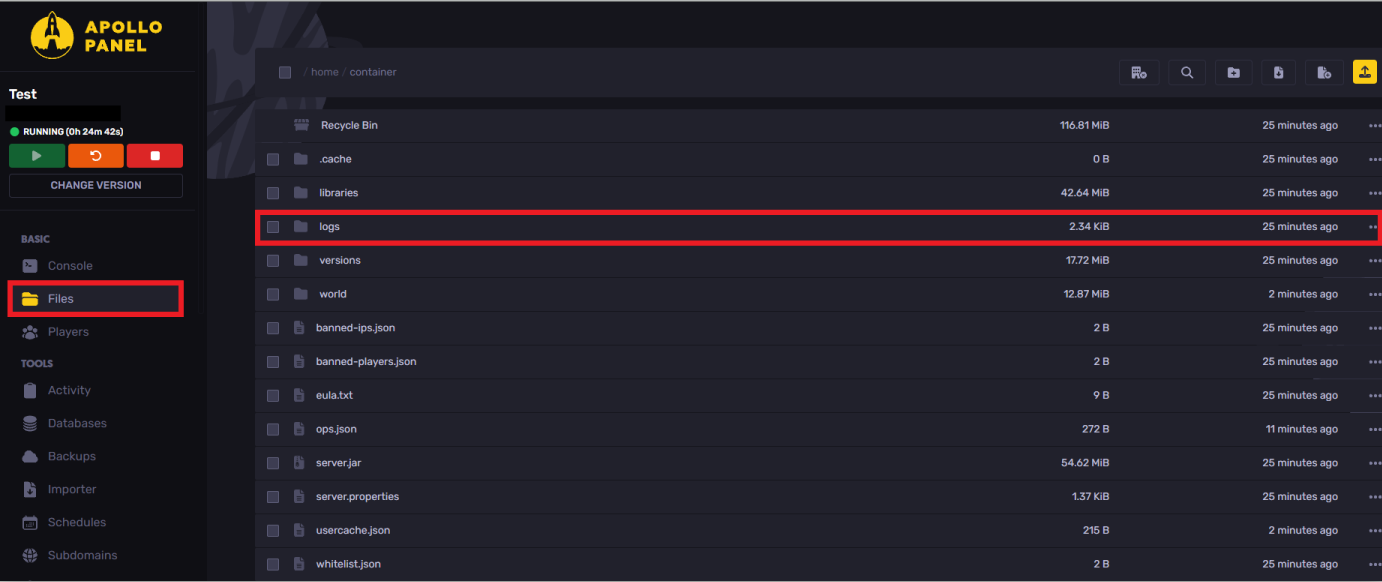Restart the server with the orange button

pos(96,156)
